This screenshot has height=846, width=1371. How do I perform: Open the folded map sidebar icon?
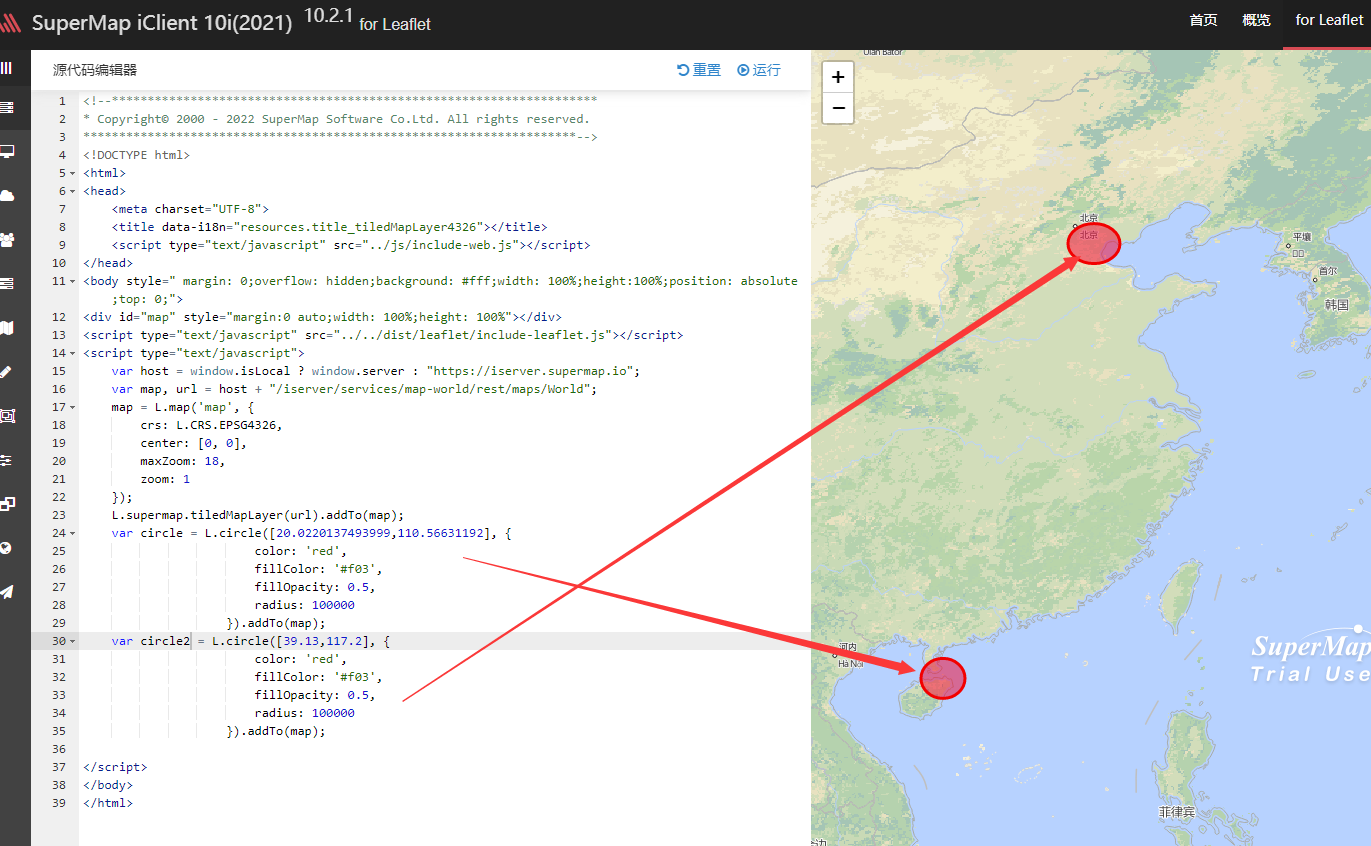[x=7, y=327]
